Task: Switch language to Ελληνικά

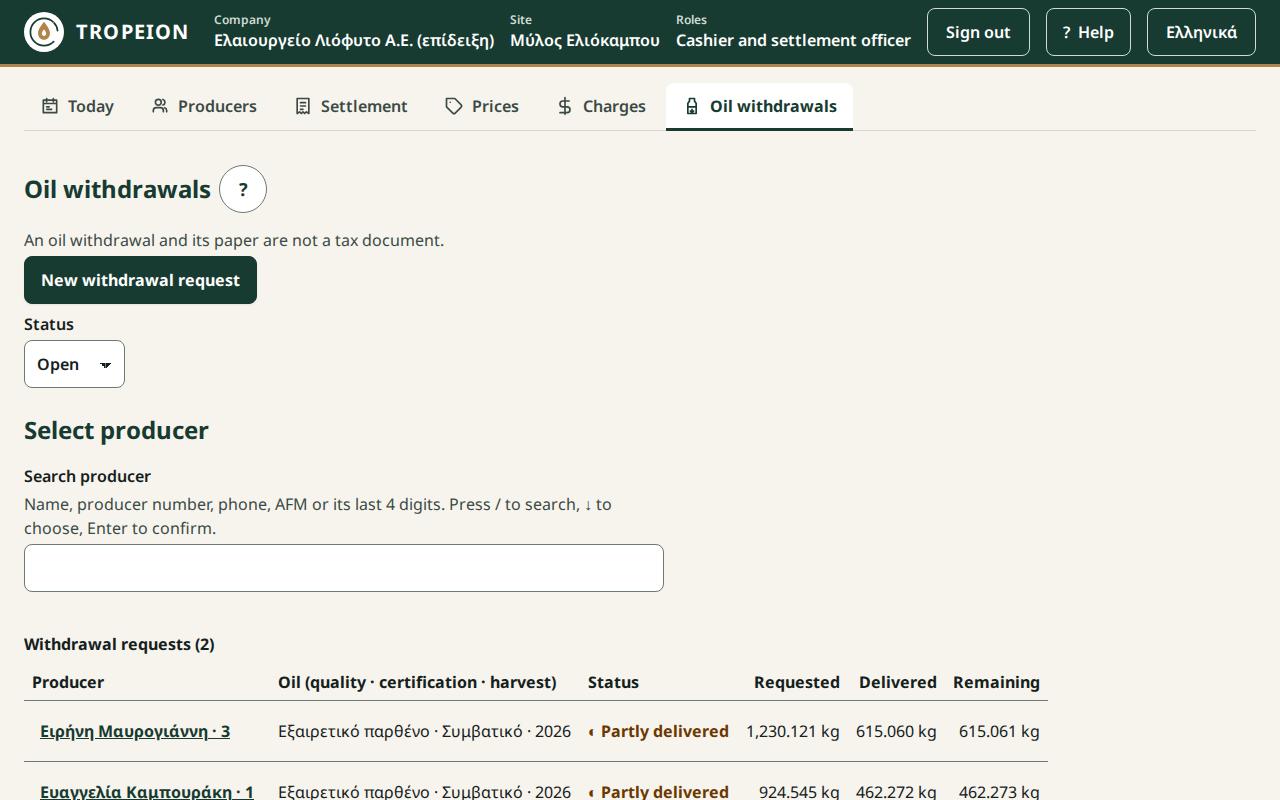Action: click(1201, 32)
